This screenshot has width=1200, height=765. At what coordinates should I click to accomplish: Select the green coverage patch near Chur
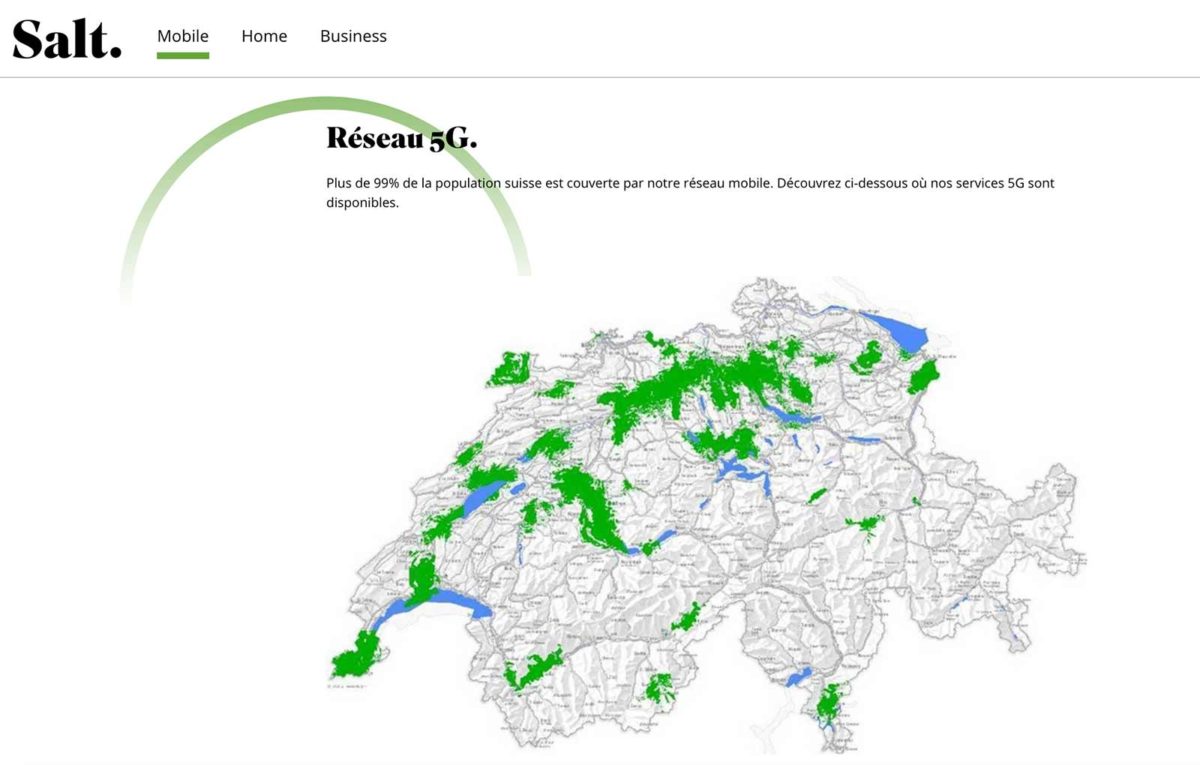(x=866, y=524)
